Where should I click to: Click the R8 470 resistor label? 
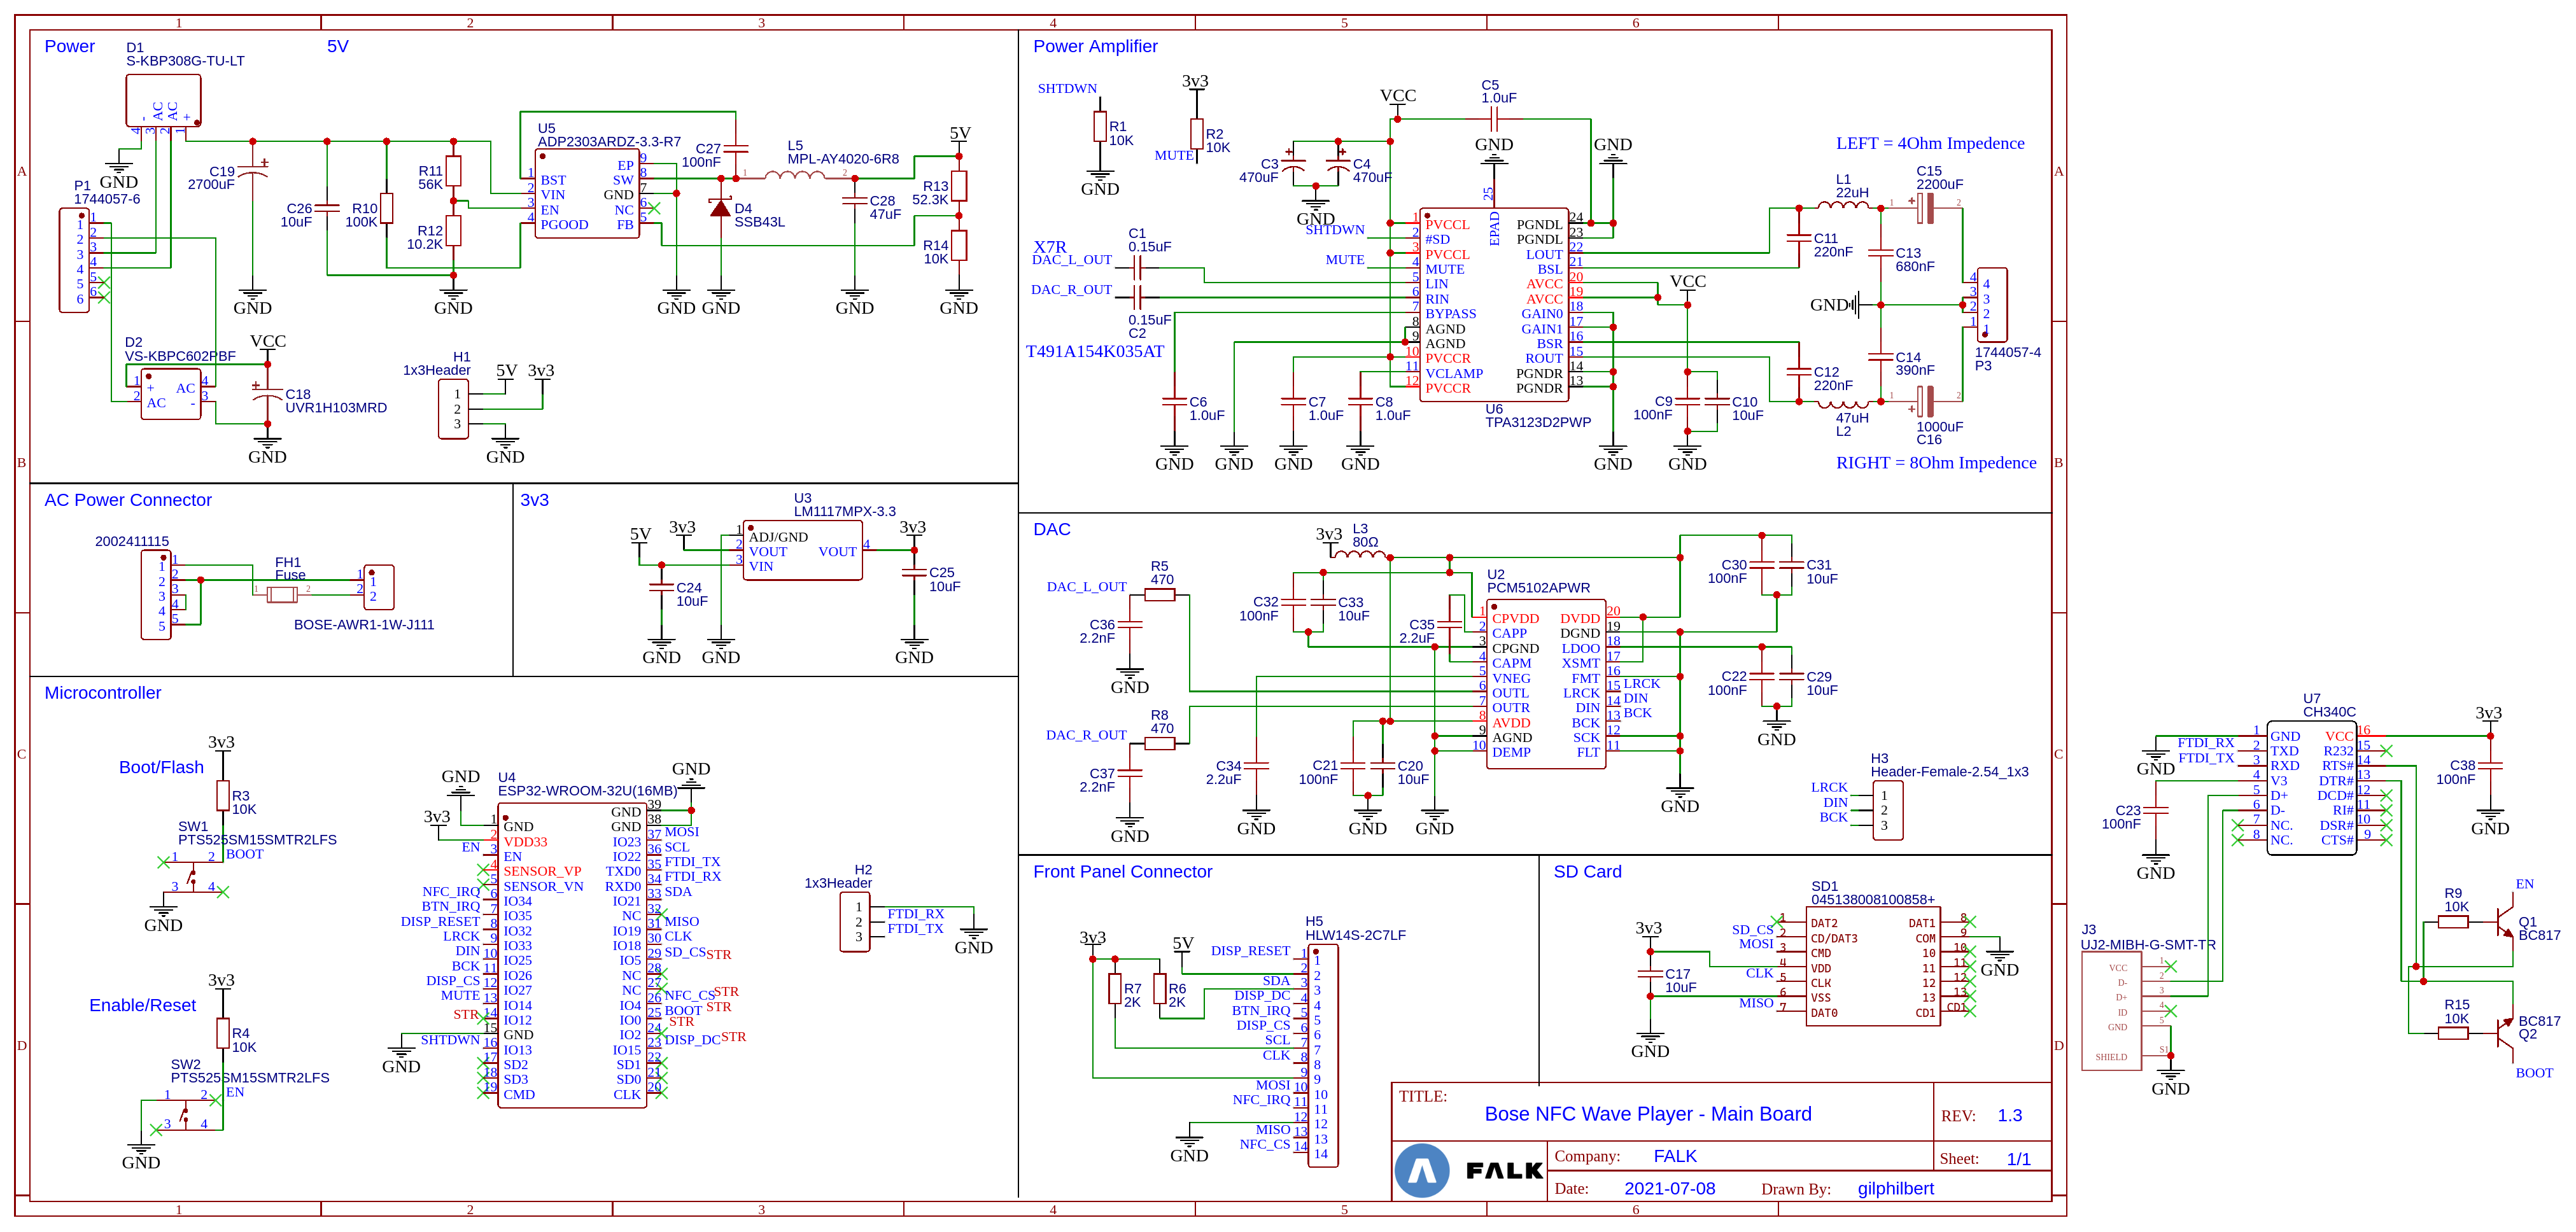click(1161, 722)
